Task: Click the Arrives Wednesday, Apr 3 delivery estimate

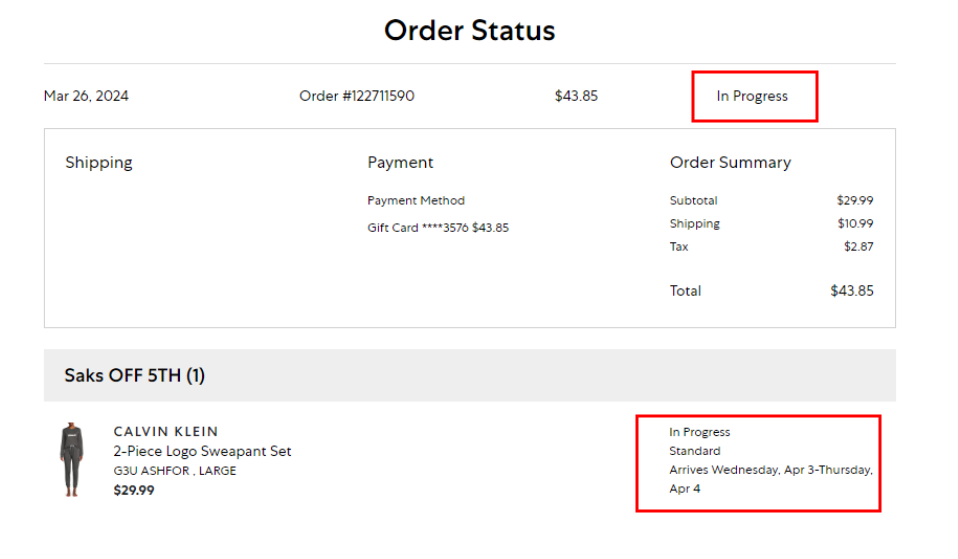Action: point(770,470)
